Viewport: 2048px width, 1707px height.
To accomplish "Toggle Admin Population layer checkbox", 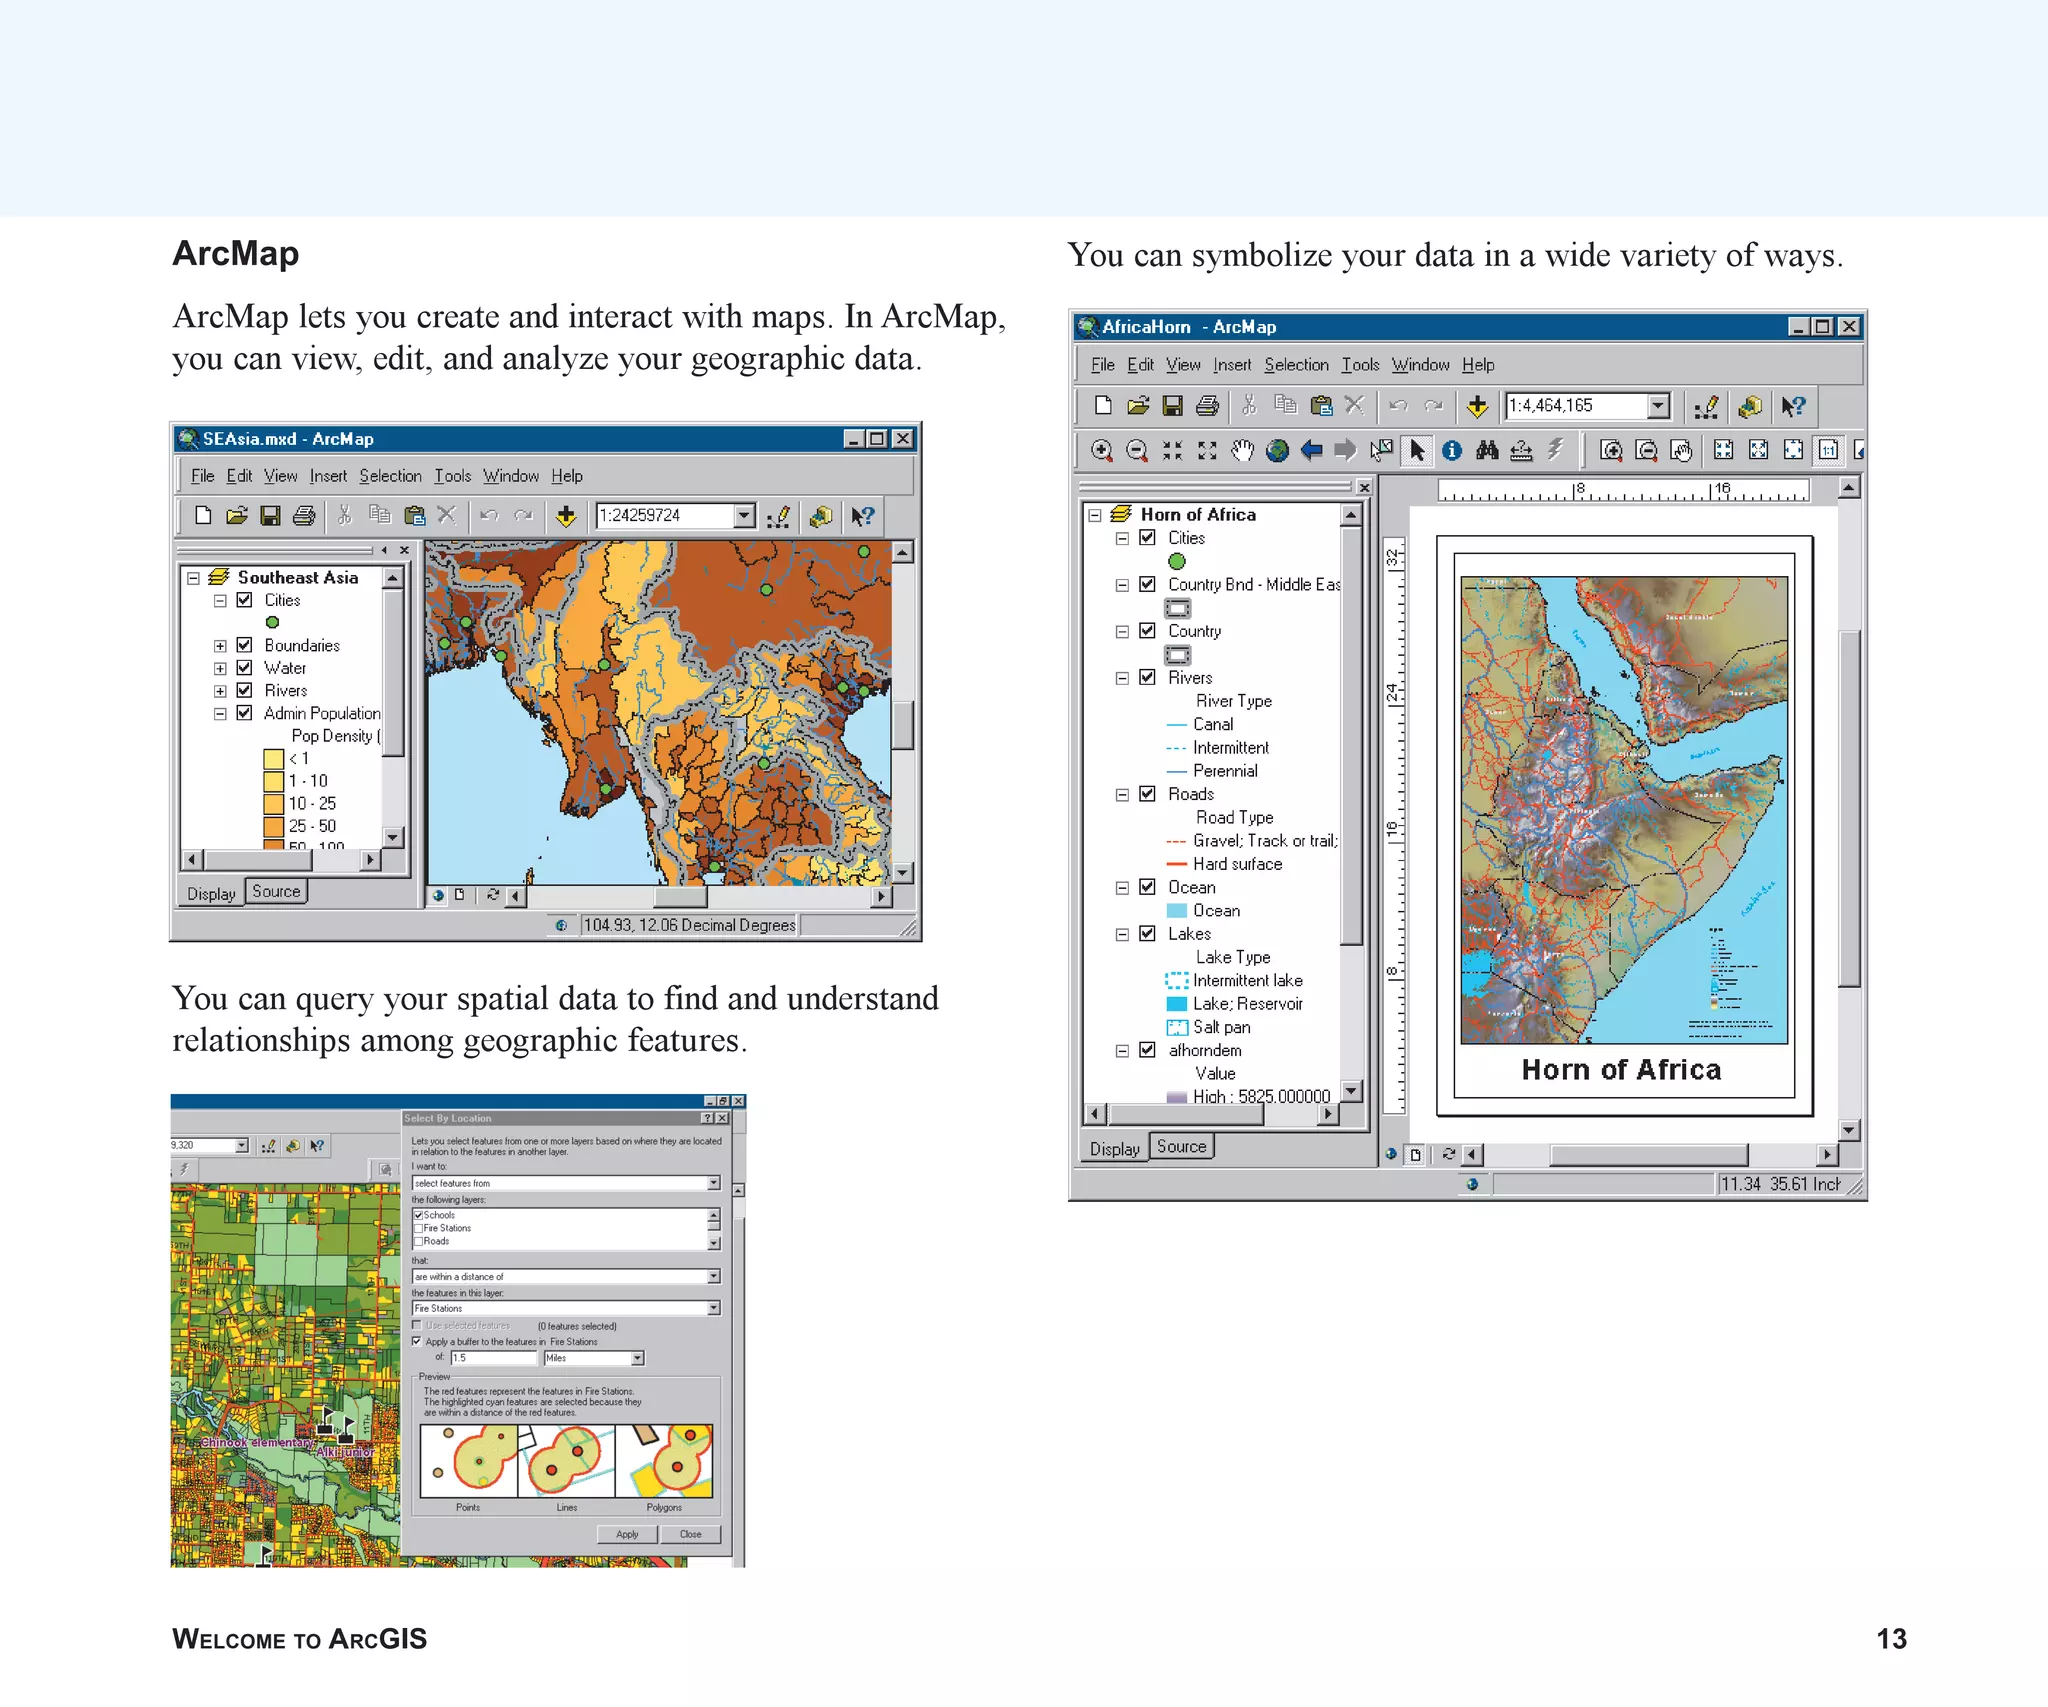I will coord(244,713).
